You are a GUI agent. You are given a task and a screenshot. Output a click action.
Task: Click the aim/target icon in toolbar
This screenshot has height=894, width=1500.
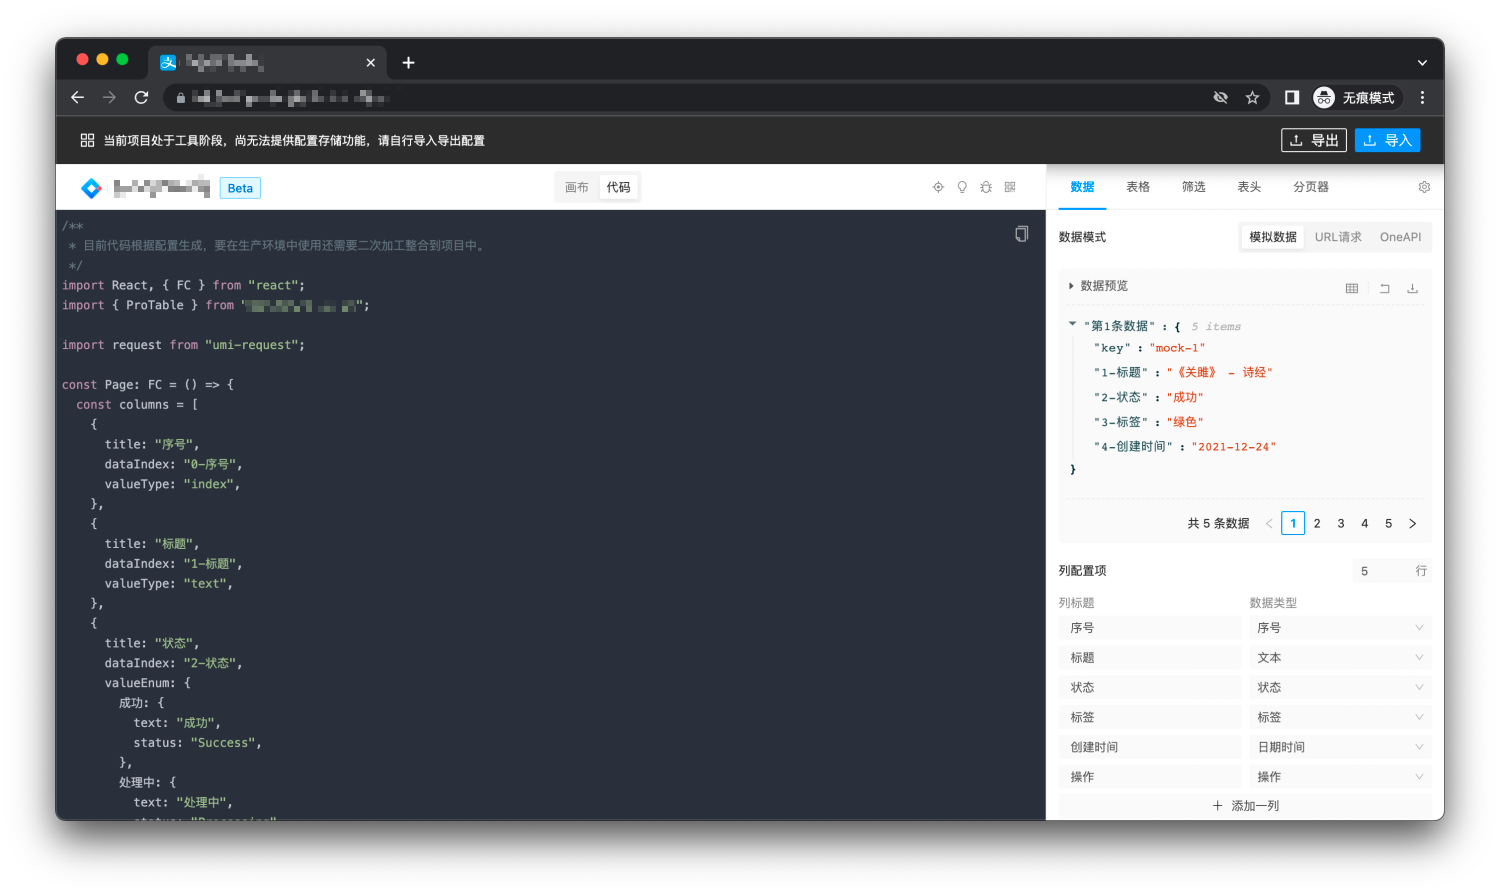point(938,187)
